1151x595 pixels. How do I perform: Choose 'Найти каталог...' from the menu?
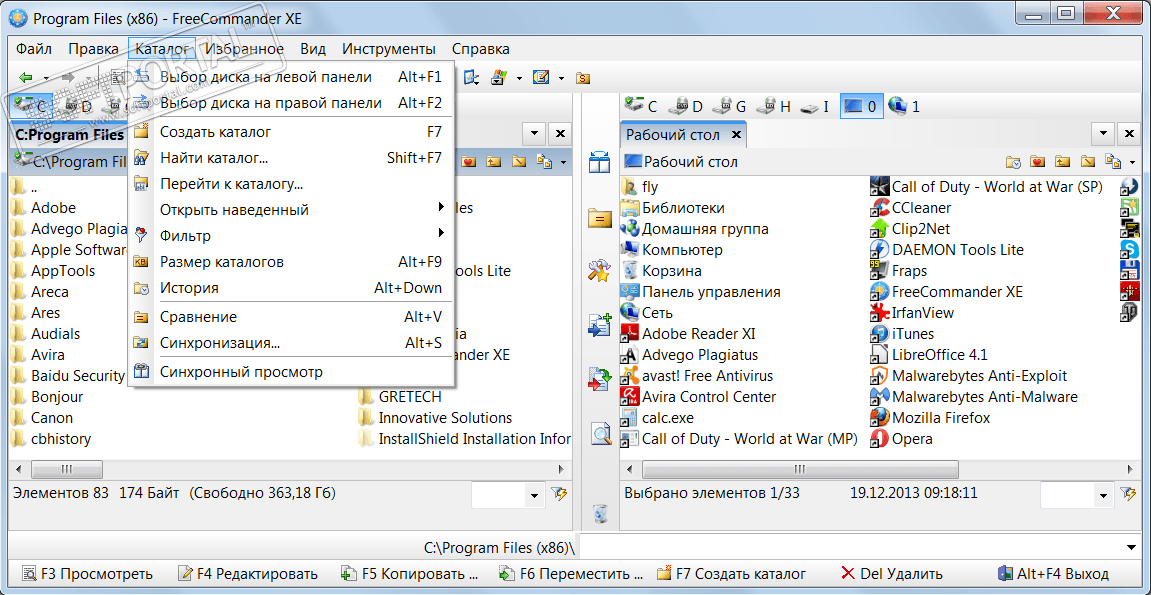291,158
